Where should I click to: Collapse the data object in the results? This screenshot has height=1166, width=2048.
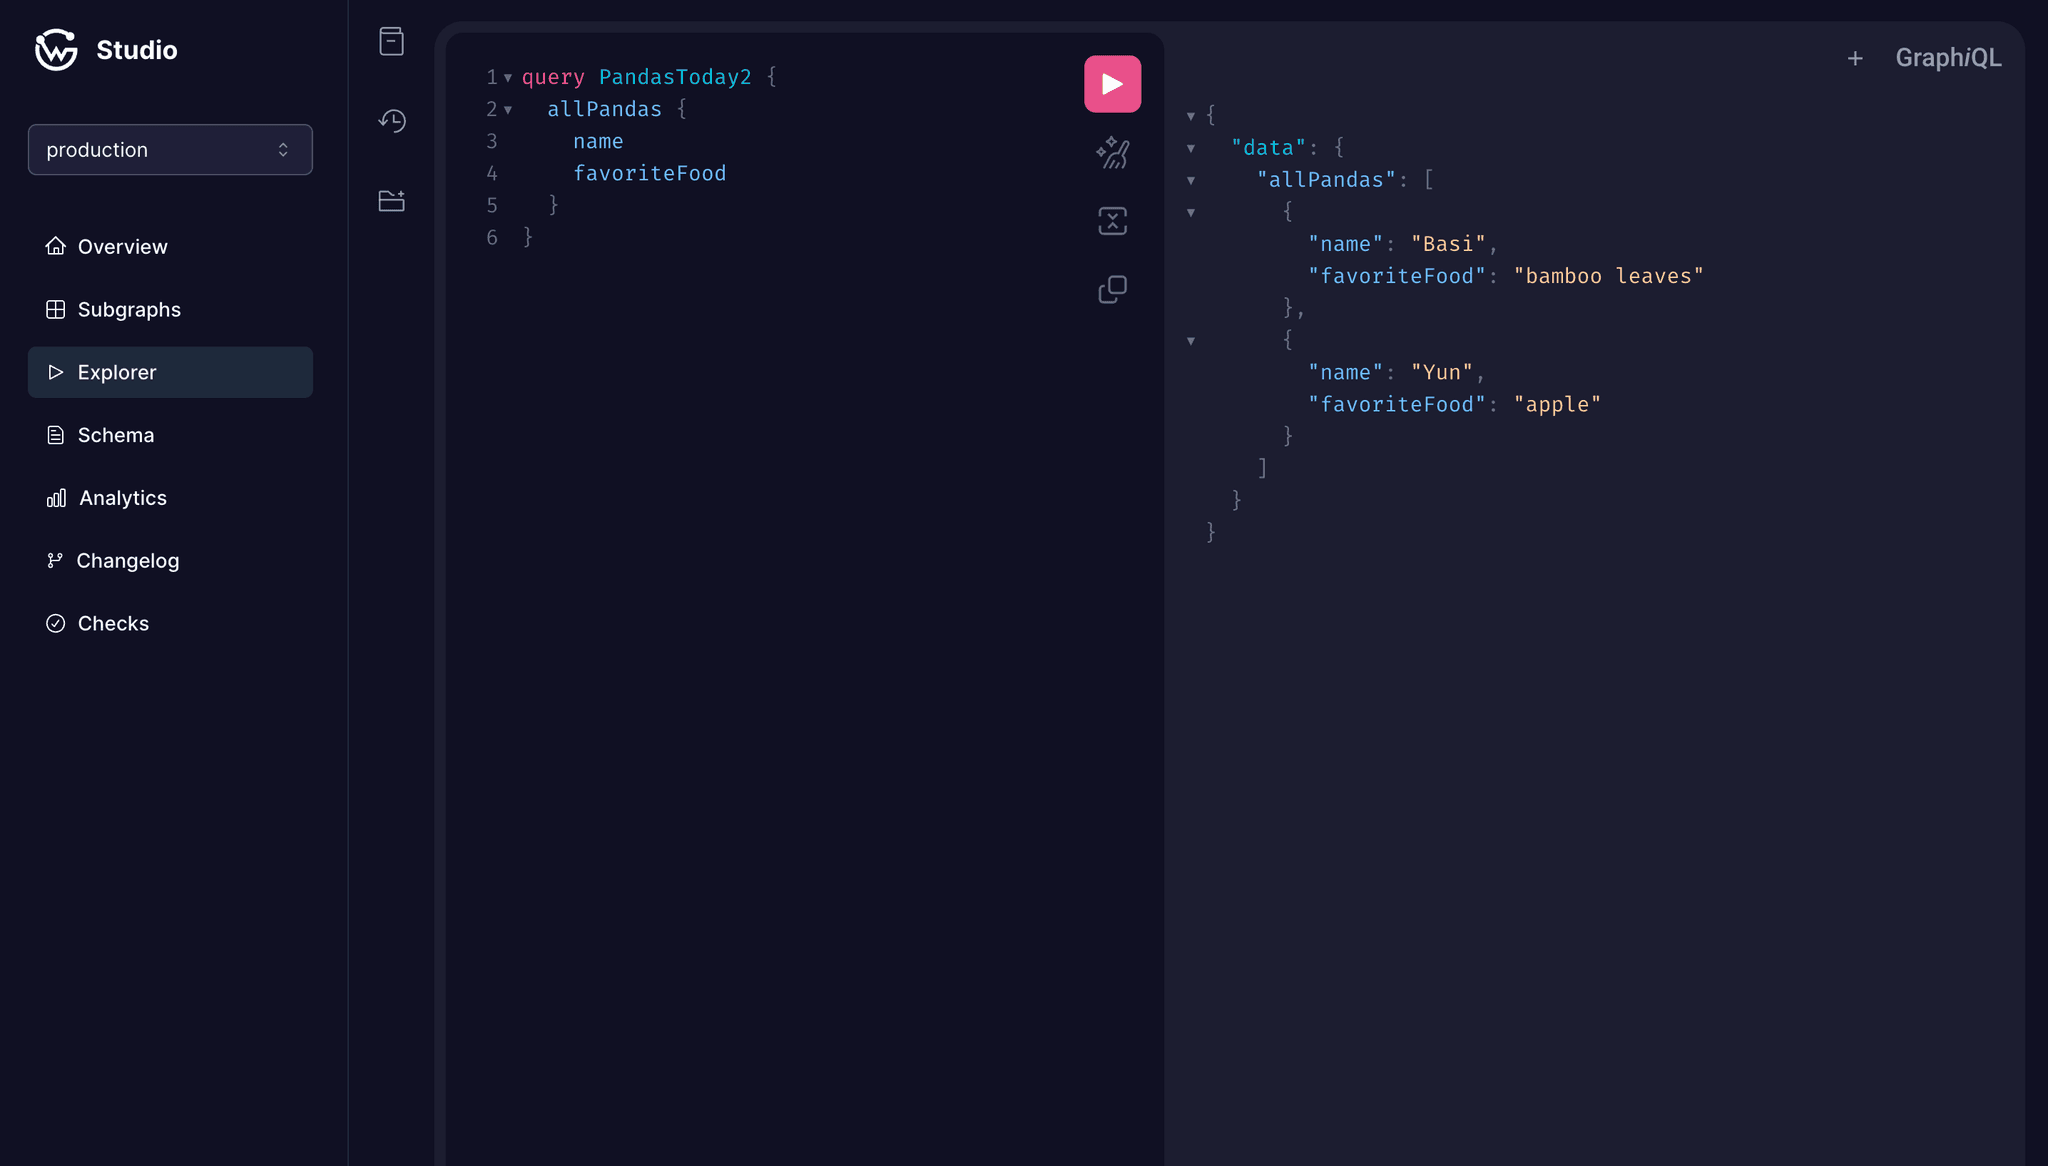click(1191, 147)
